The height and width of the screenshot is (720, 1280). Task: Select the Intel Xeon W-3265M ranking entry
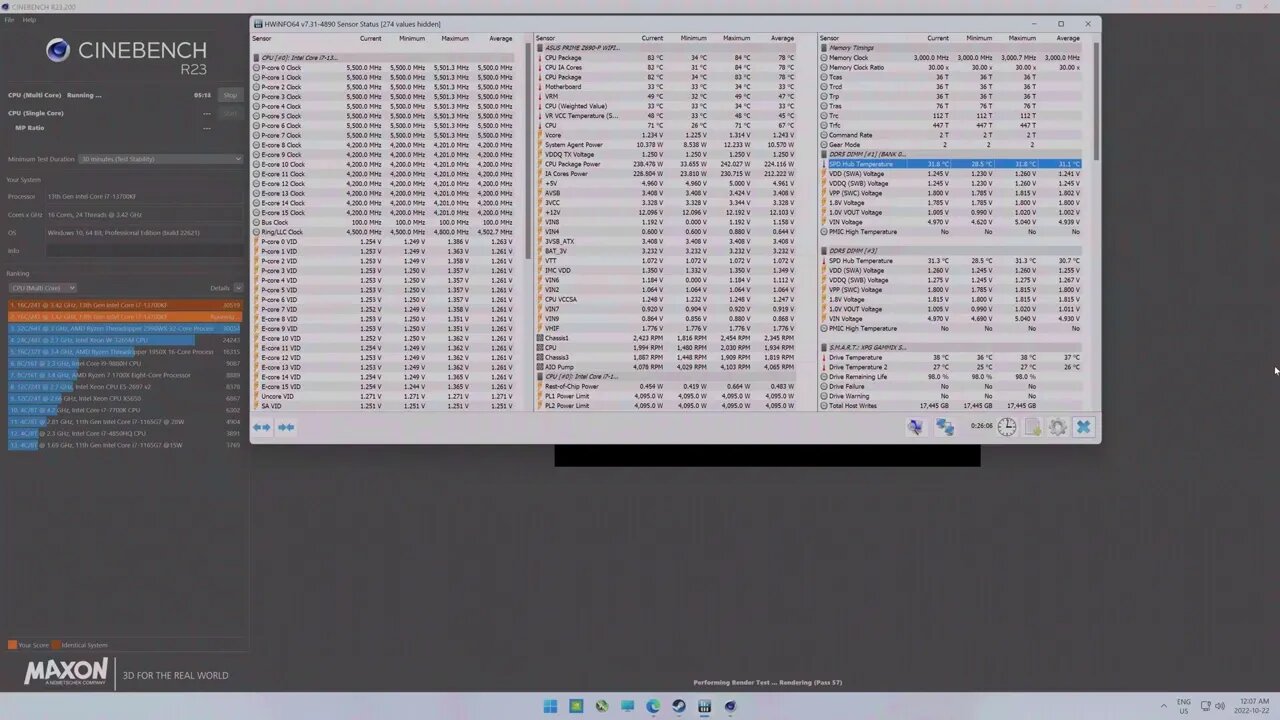coord(125,340)
